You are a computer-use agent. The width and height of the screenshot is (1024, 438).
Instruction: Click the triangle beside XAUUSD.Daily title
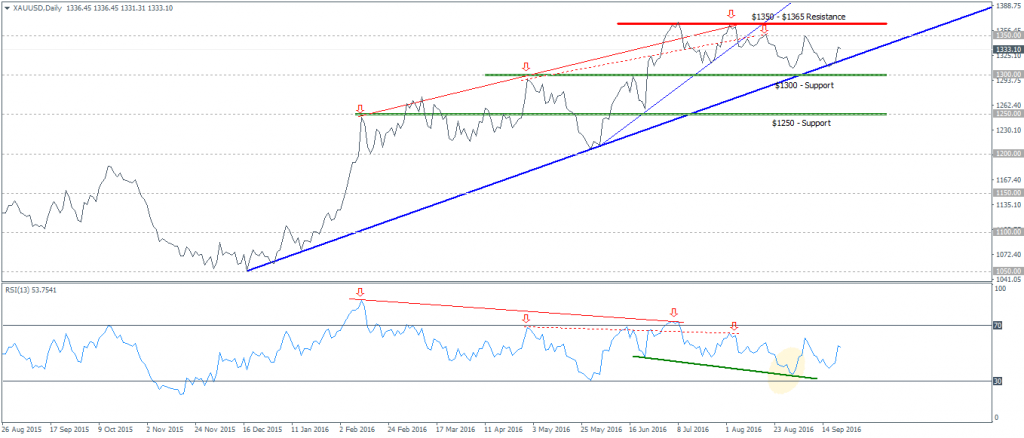(x=6, y=9)
